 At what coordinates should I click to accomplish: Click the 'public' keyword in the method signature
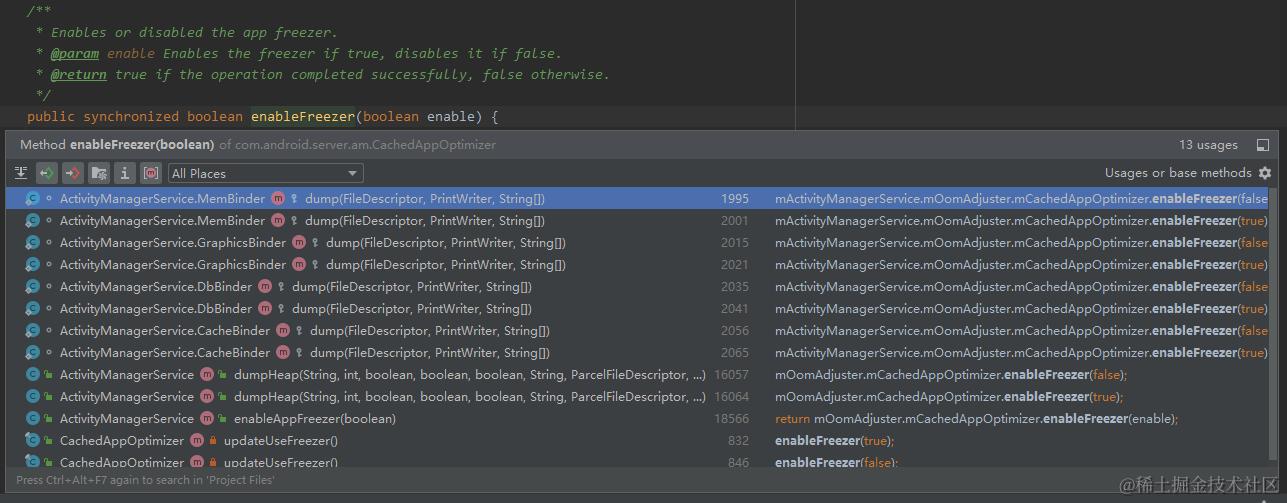pyautogui.click(x=51, y=117)
